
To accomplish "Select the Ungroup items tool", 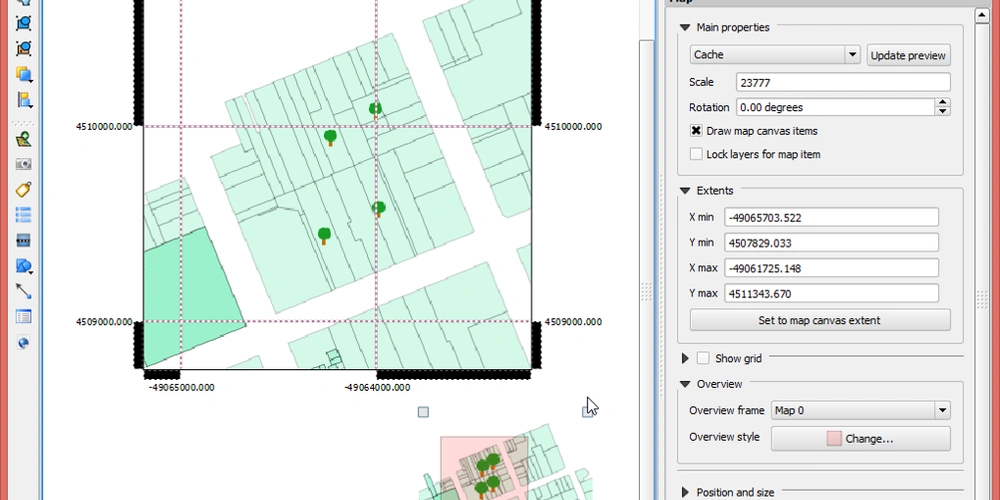I will coord(24,48).
